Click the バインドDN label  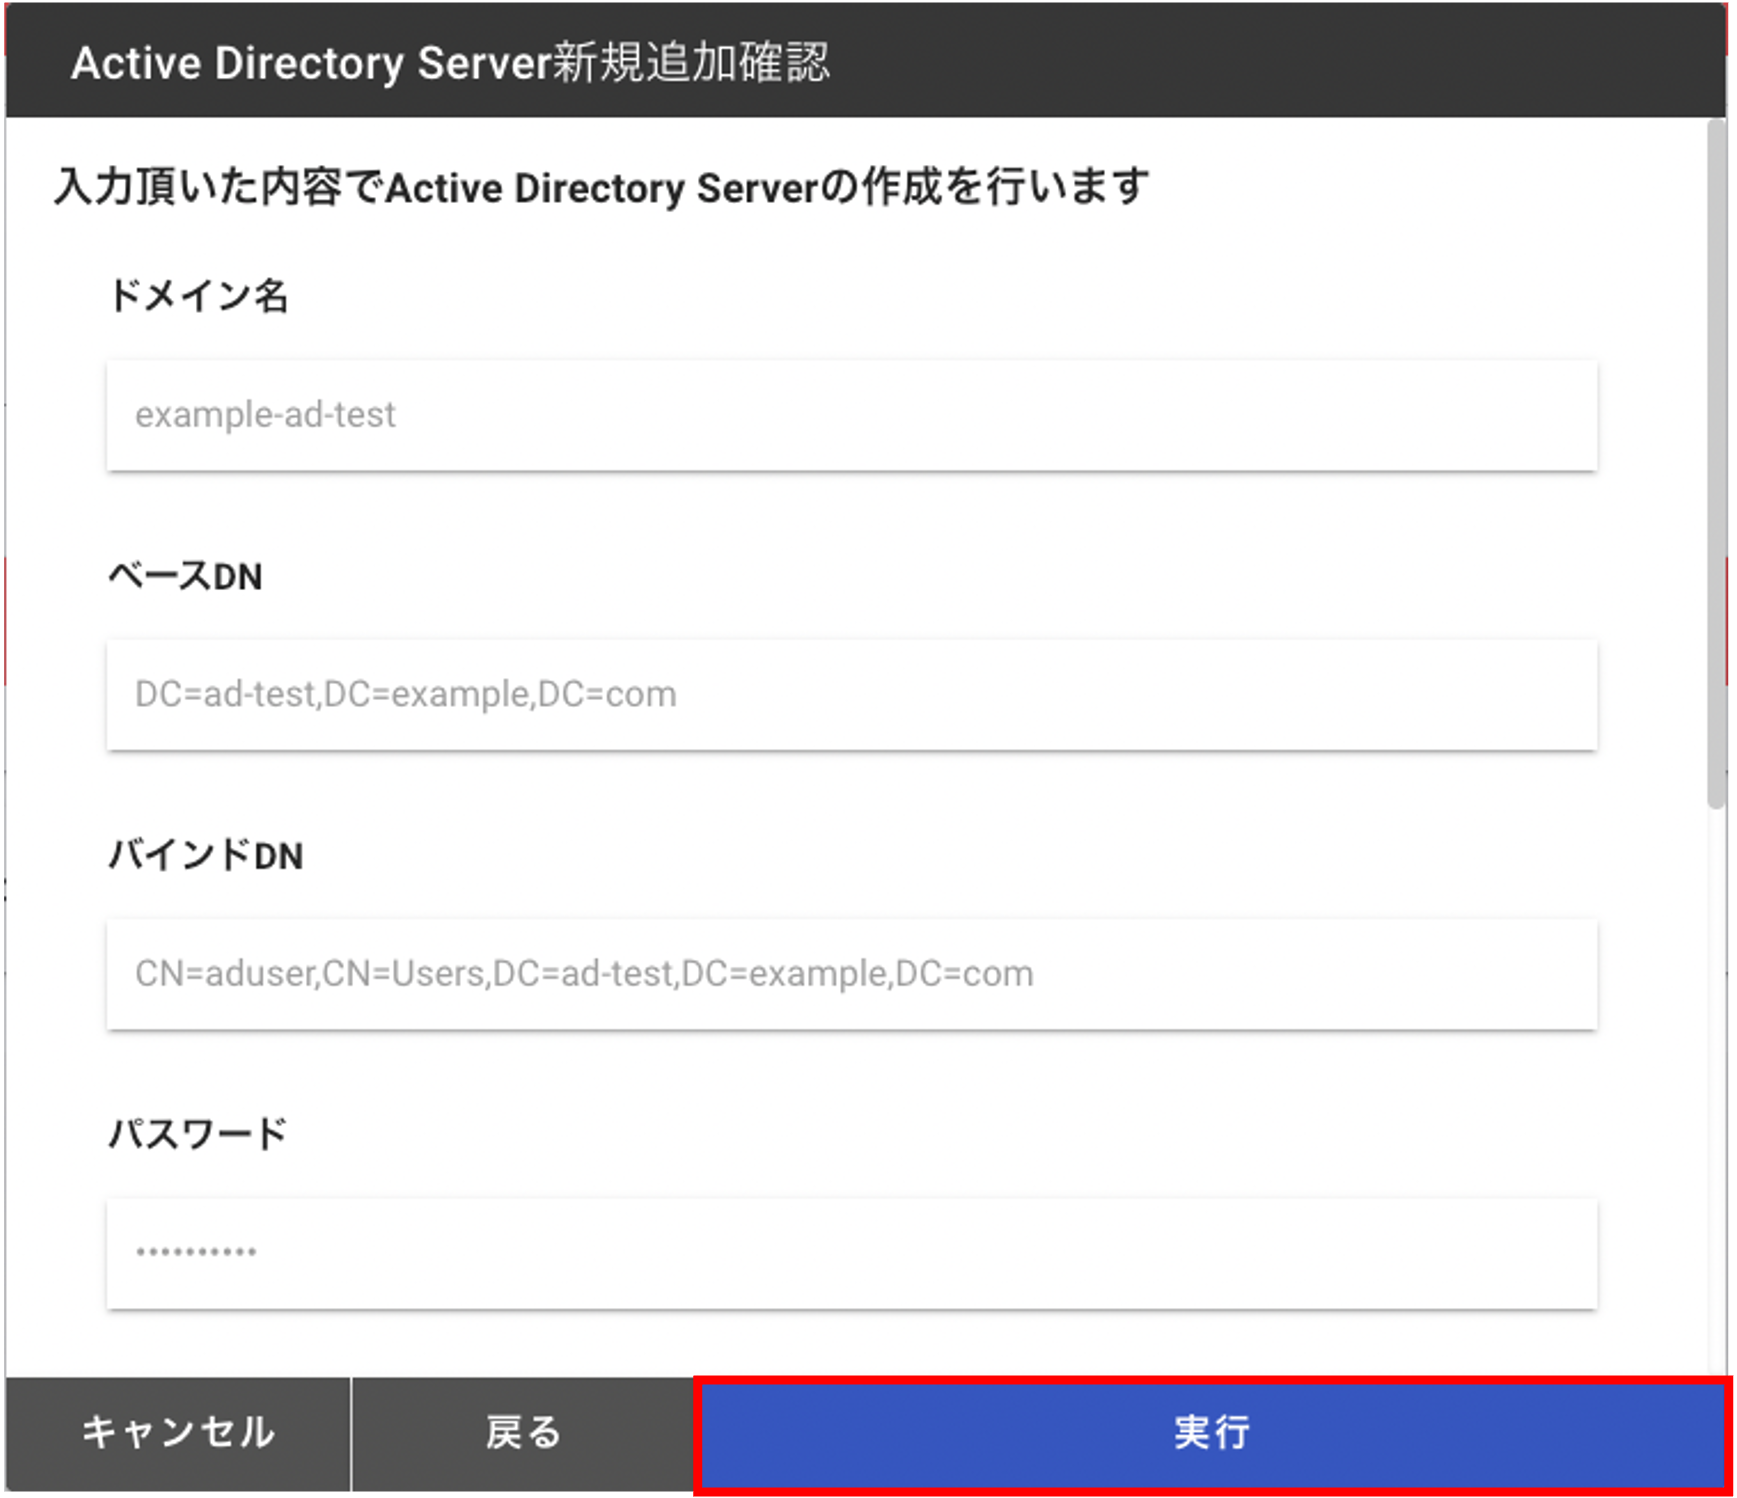[x=205, y=856]
